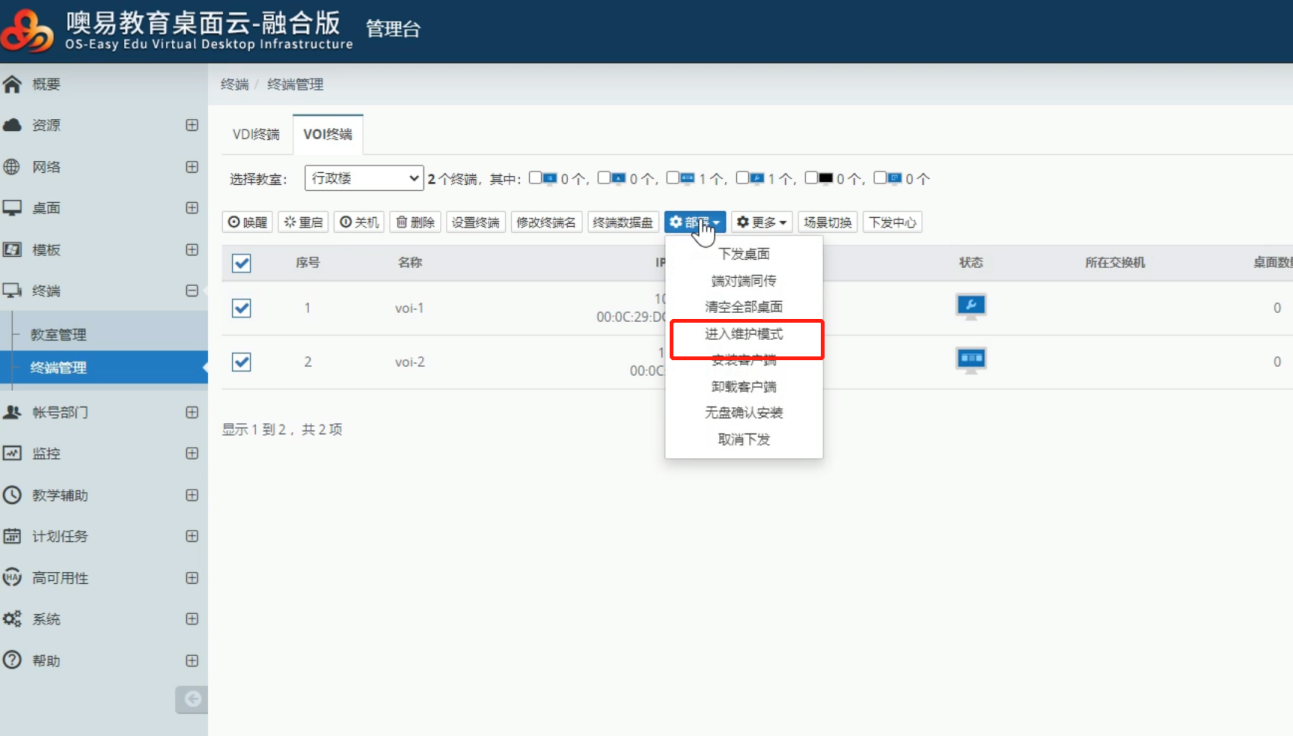Open the 概要 home icon in sidebar
Image resolution: width=1293 pixels, height=736 pixels.
[13, 85]
